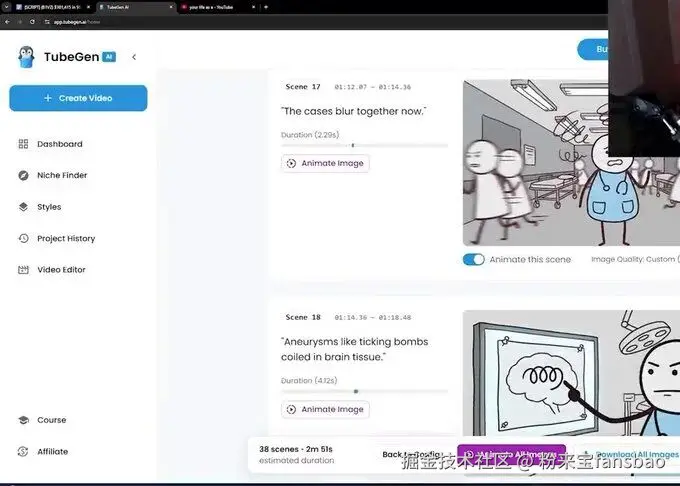The height and width of the screenshot is (486, 680).
Task: Close the TubeGen AI browser tab
Action: click(x=171, y=7)
